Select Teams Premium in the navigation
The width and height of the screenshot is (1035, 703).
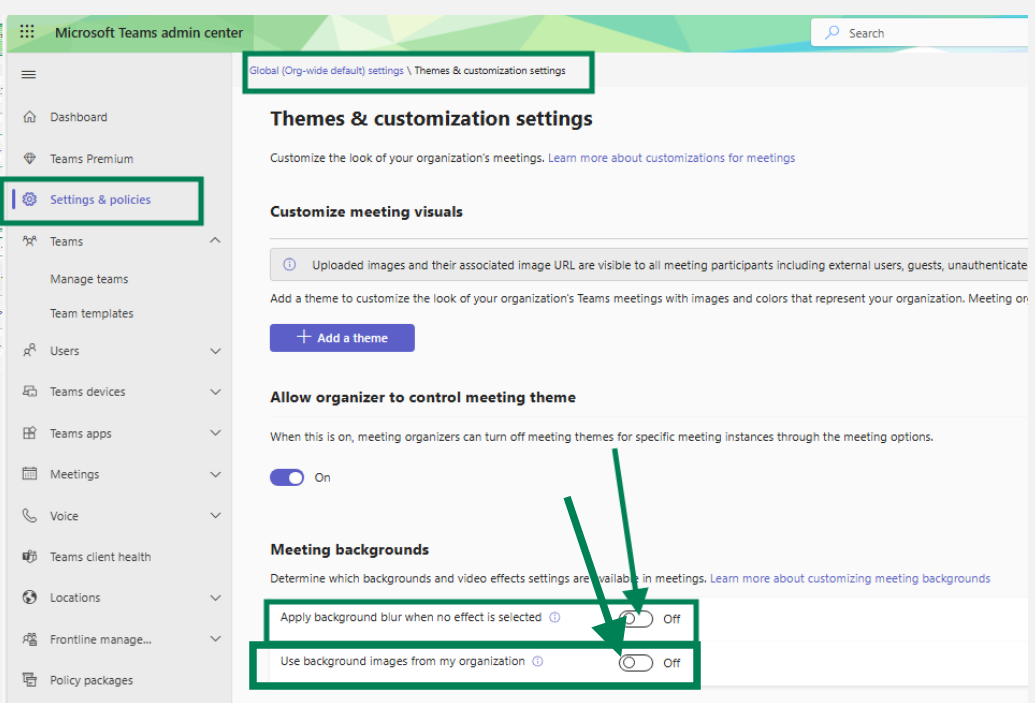click(x=92, y=158)
